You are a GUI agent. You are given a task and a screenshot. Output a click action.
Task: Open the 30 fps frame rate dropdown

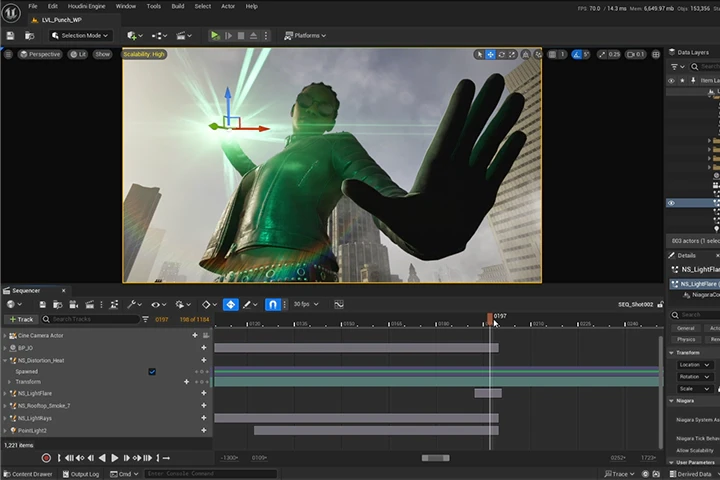tap(306, 304)
